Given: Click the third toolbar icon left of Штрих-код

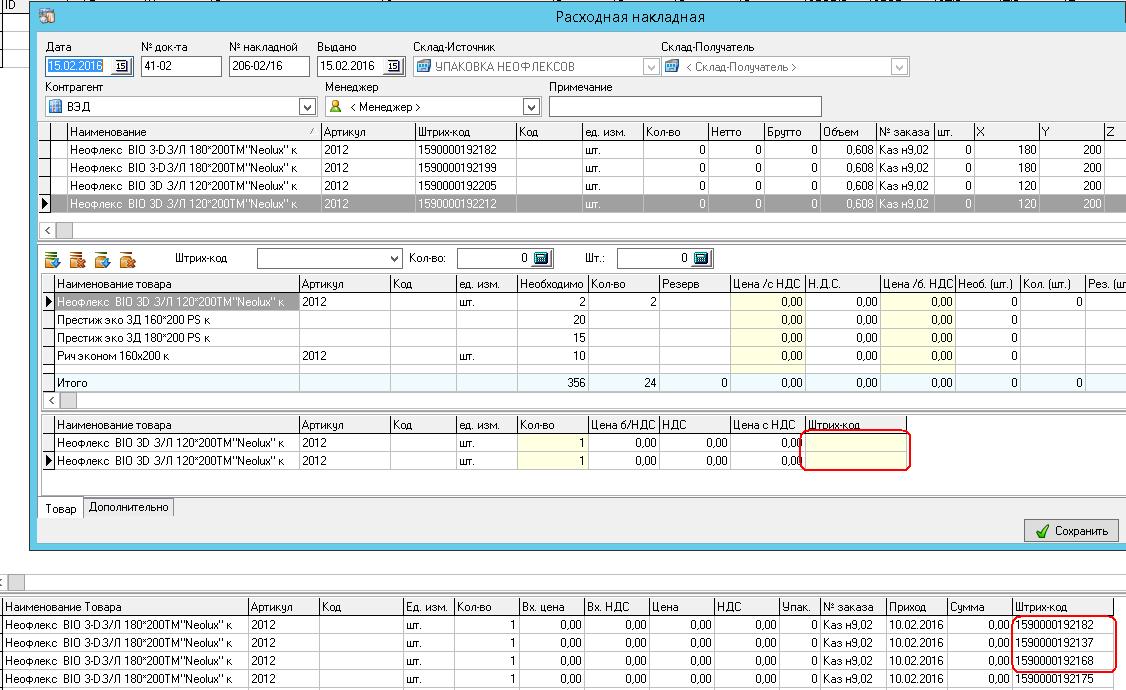Looking at the screenshot, I should point(102,260).
